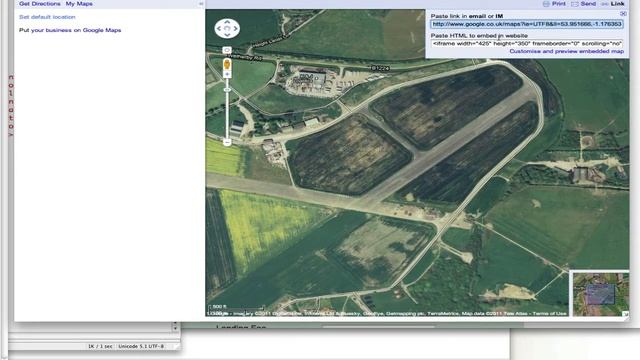
Task: Zoom out with the minus button
Action: click(x=227, y=142)
